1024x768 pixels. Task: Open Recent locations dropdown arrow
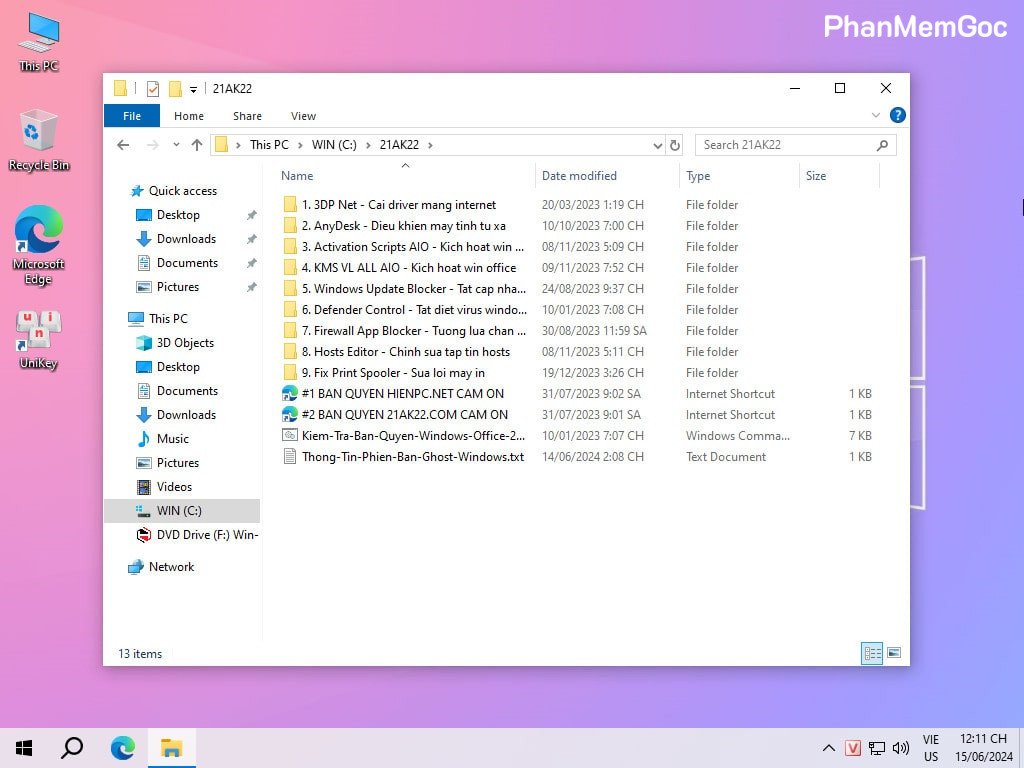[x=176, y=145]
